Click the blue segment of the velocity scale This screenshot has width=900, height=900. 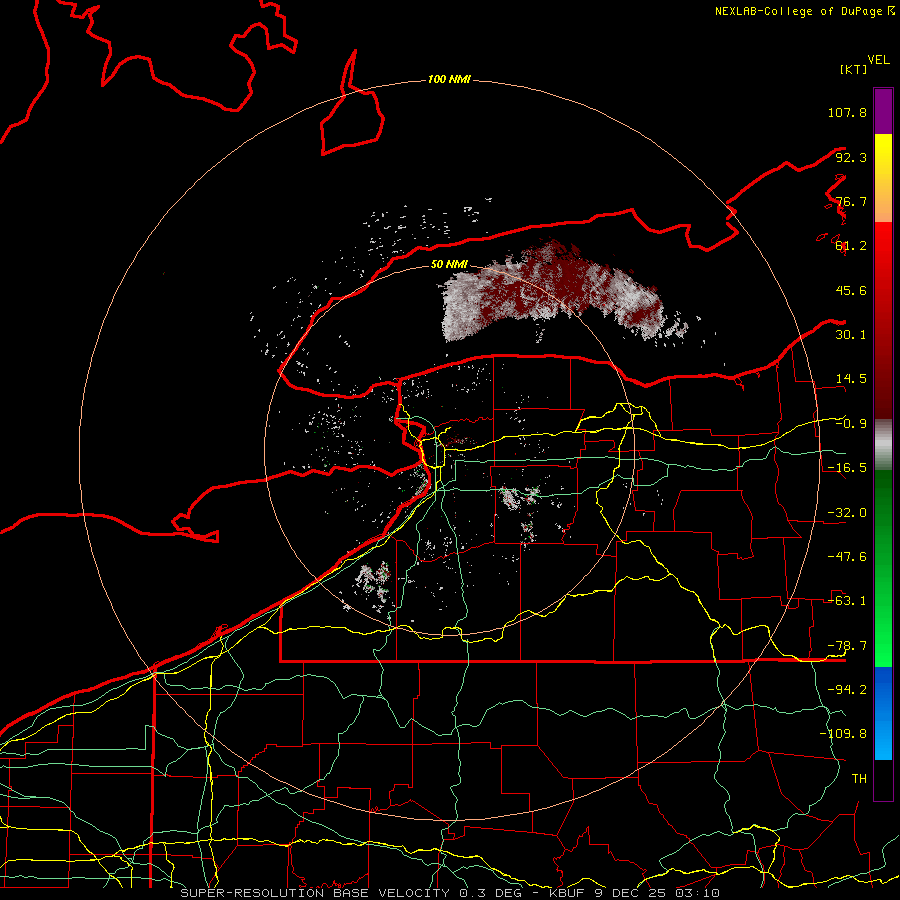pyautogui.click(x=883, y=713)
